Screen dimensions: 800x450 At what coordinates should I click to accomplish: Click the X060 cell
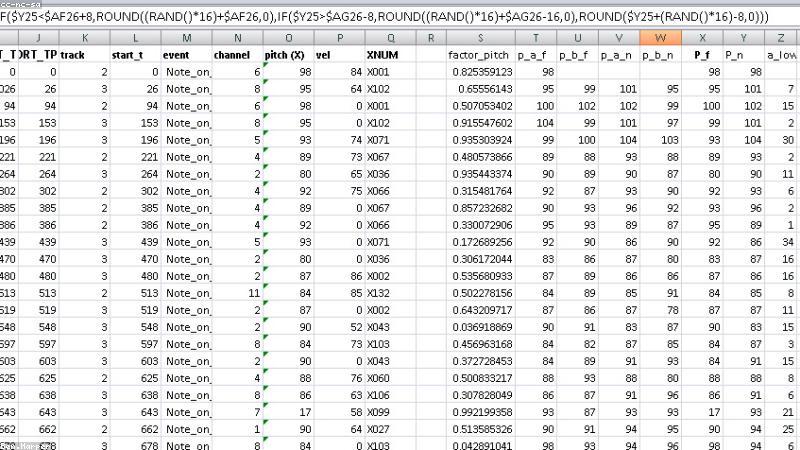click(391, 378)
